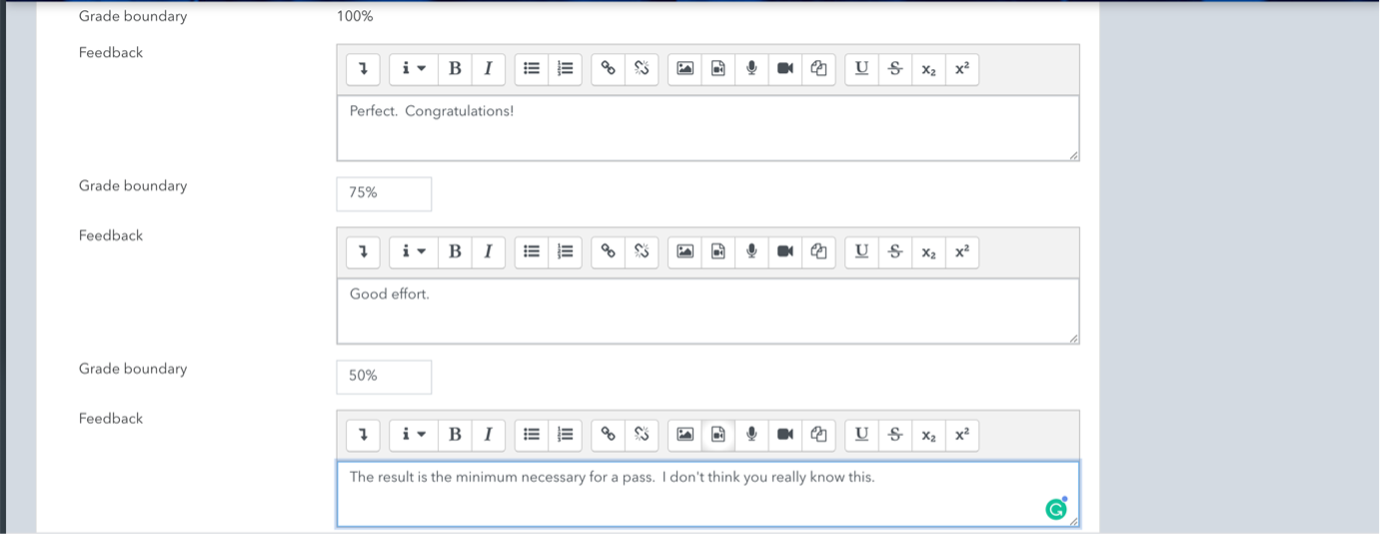Edit the 50% grade boundary field
This screenshot has height=537, width=1384.
[x=384, y=377]
